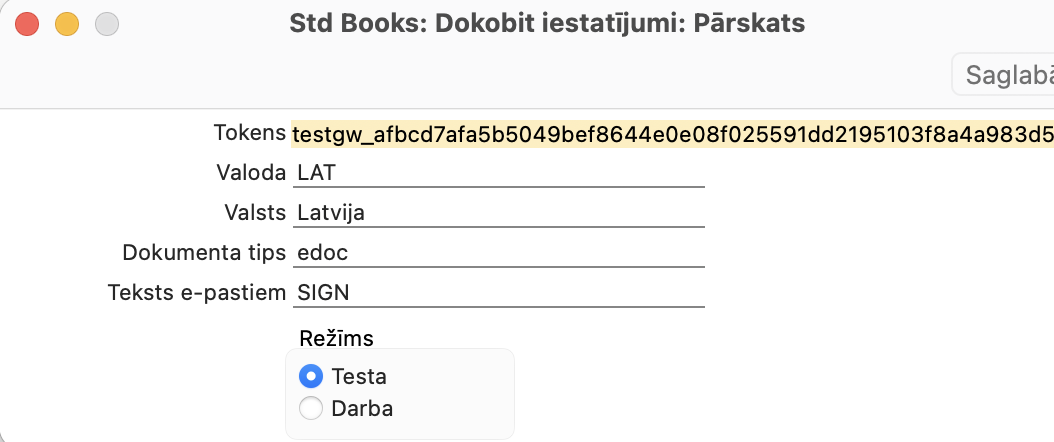The height and width of the screenshot is (442, 1054).
Task: Click the Valoda label text
Action: pyautogui.click(x=251, y=173)
